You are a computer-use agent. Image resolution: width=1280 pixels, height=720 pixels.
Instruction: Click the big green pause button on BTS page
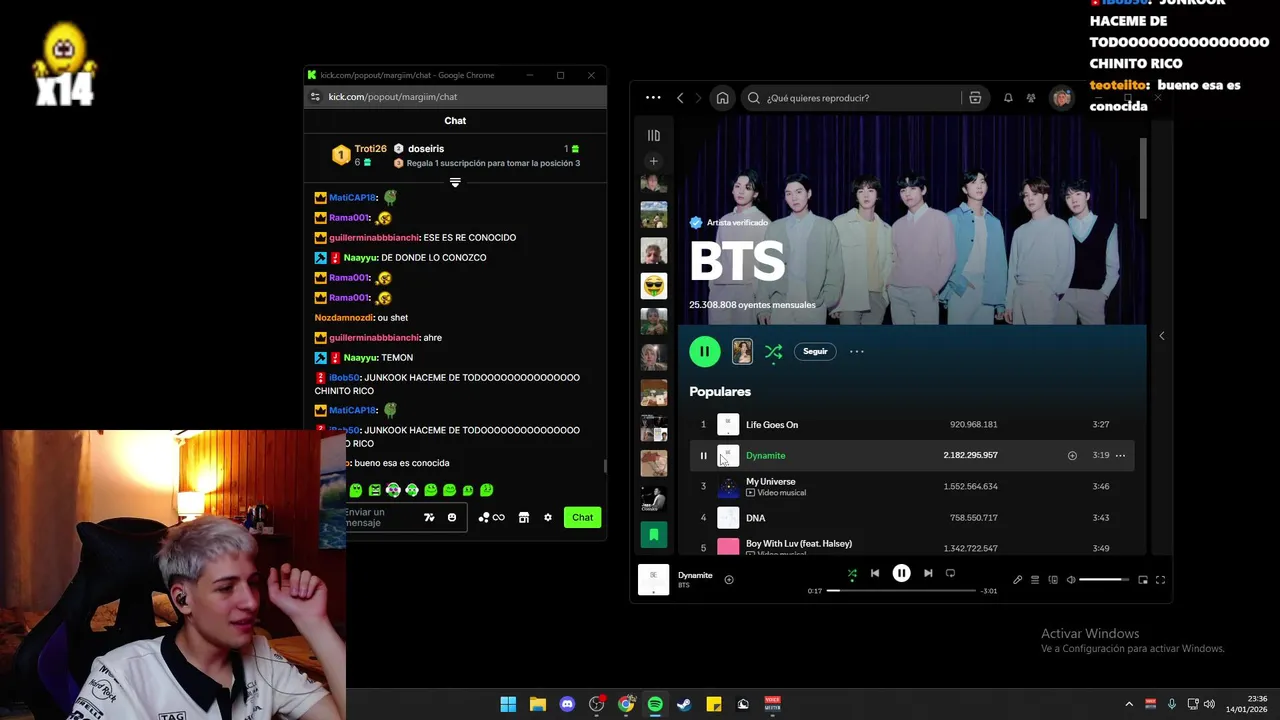click(x=704, y=351)
